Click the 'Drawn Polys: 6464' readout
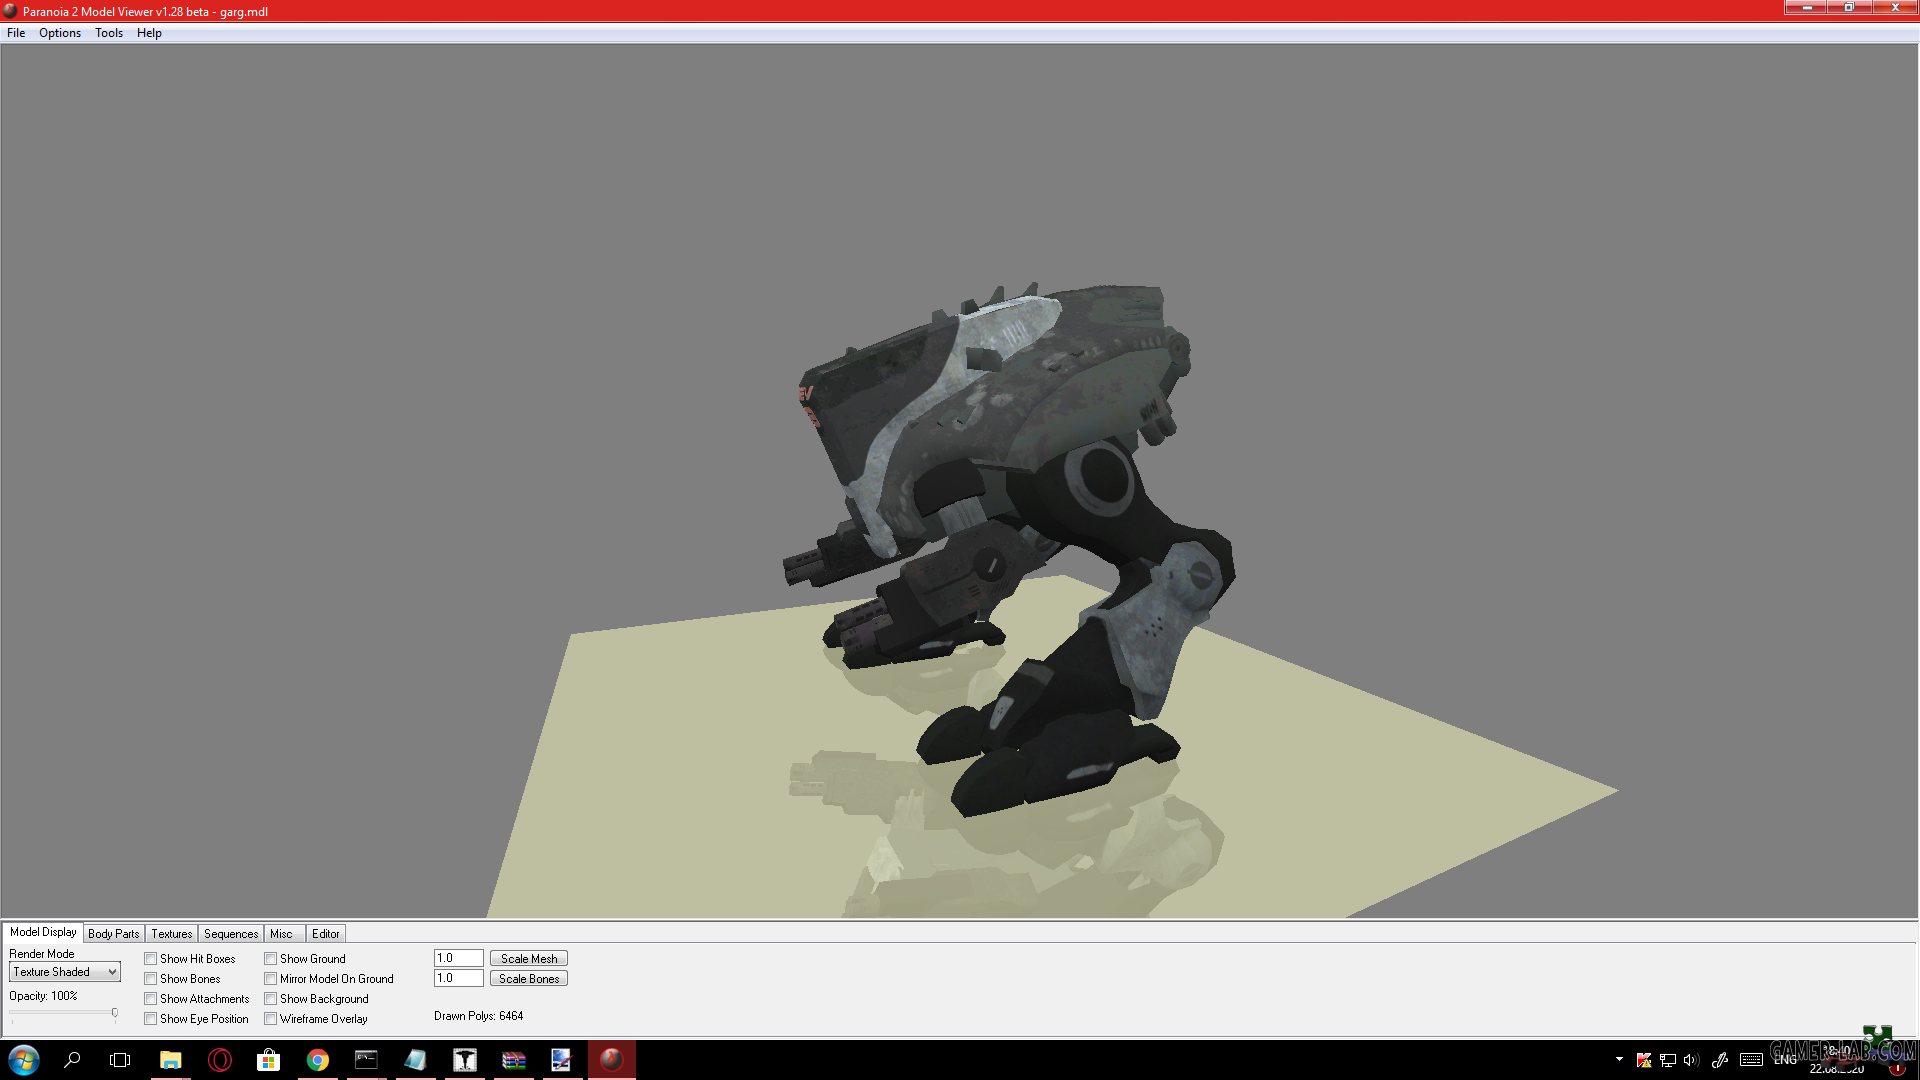This screenshot has width=1920, height=1080. 479,1016
